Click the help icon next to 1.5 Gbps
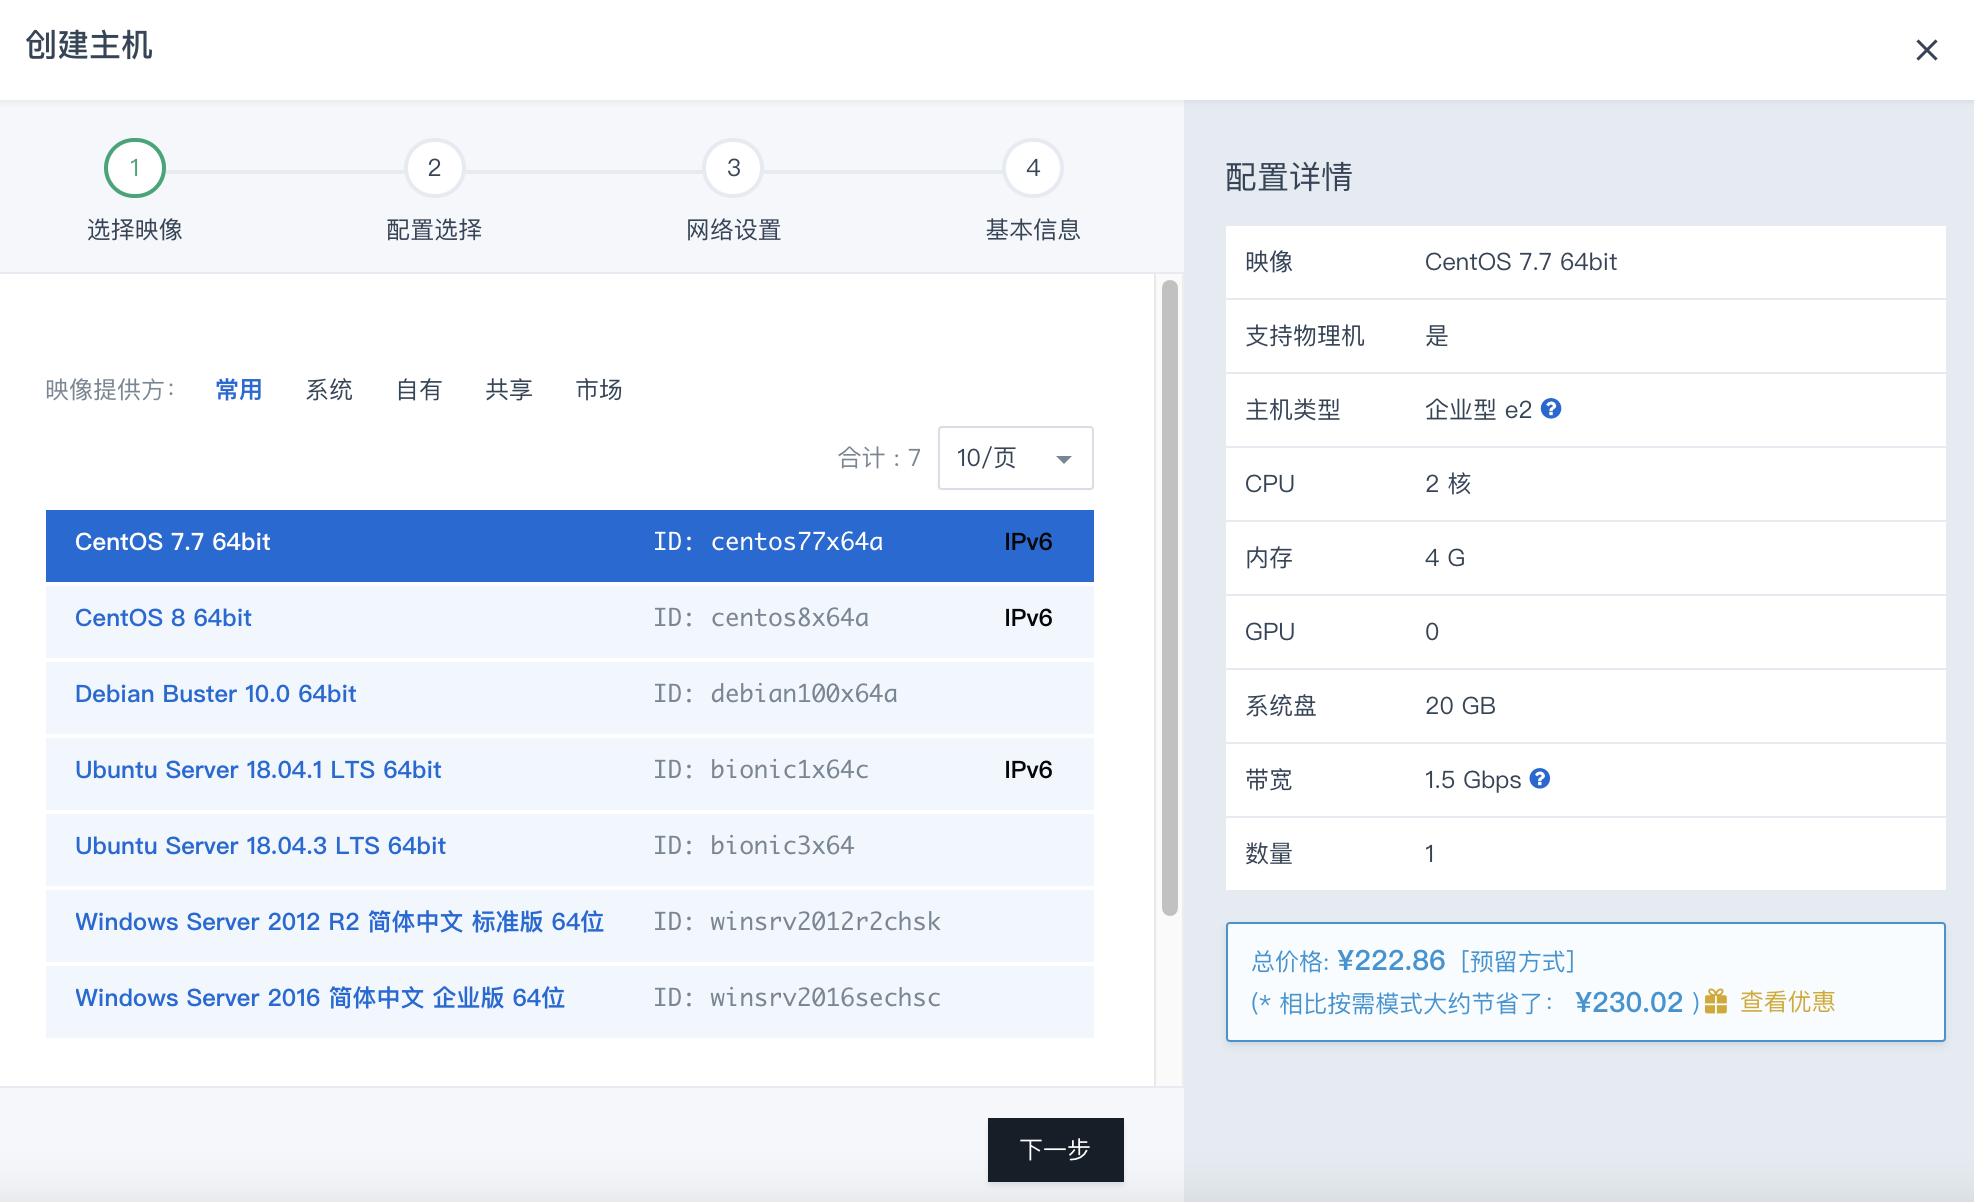 click(x=1540, y=778)
